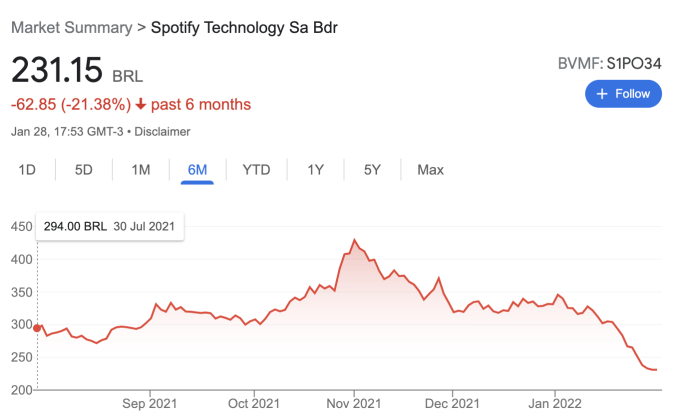Switch to the Max range tab

[430, 170]
